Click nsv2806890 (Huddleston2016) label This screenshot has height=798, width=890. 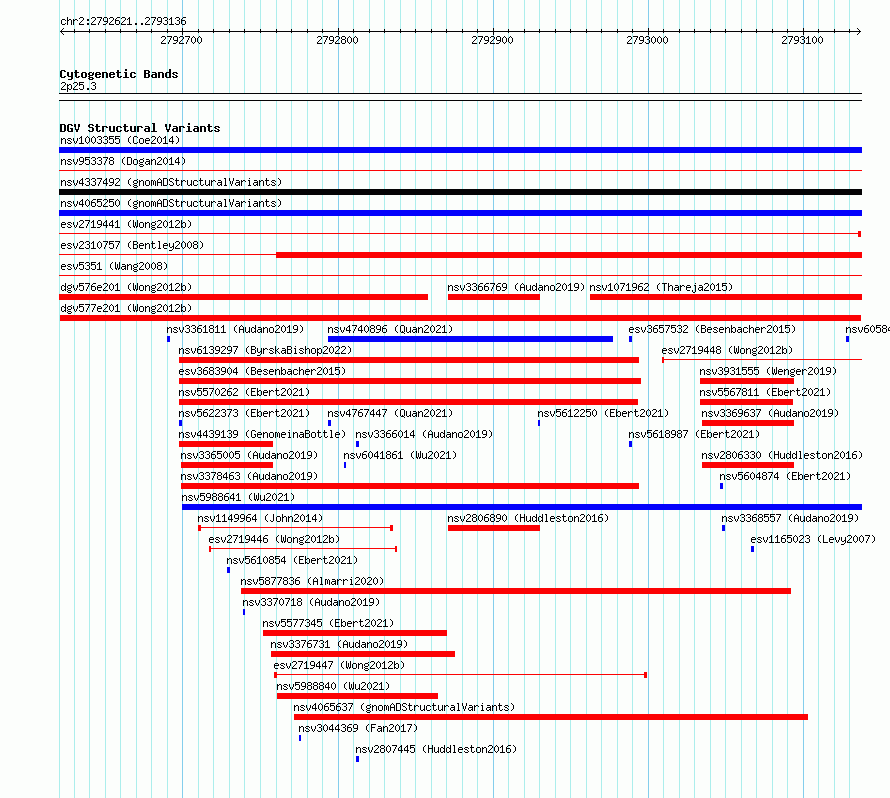point(528,518)
